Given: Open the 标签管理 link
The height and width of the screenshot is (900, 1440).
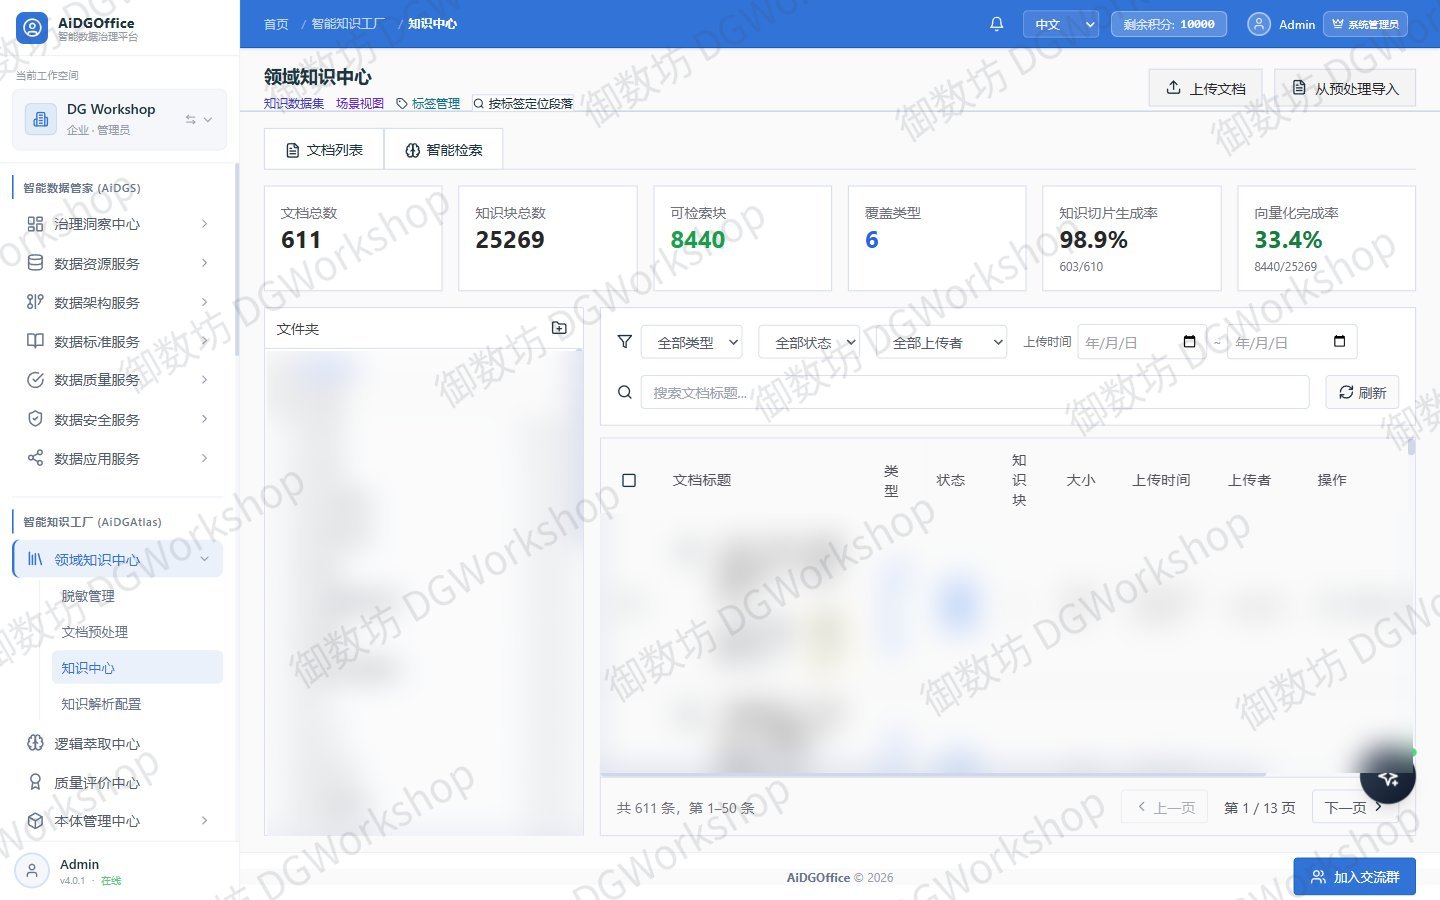Looking at the screenshot, I should point(428,103).
